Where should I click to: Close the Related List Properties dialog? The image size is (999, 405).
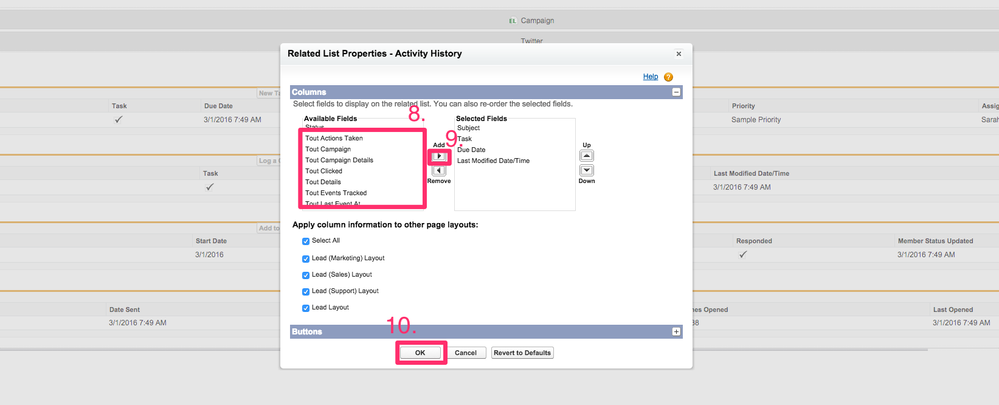click(678, 54)
